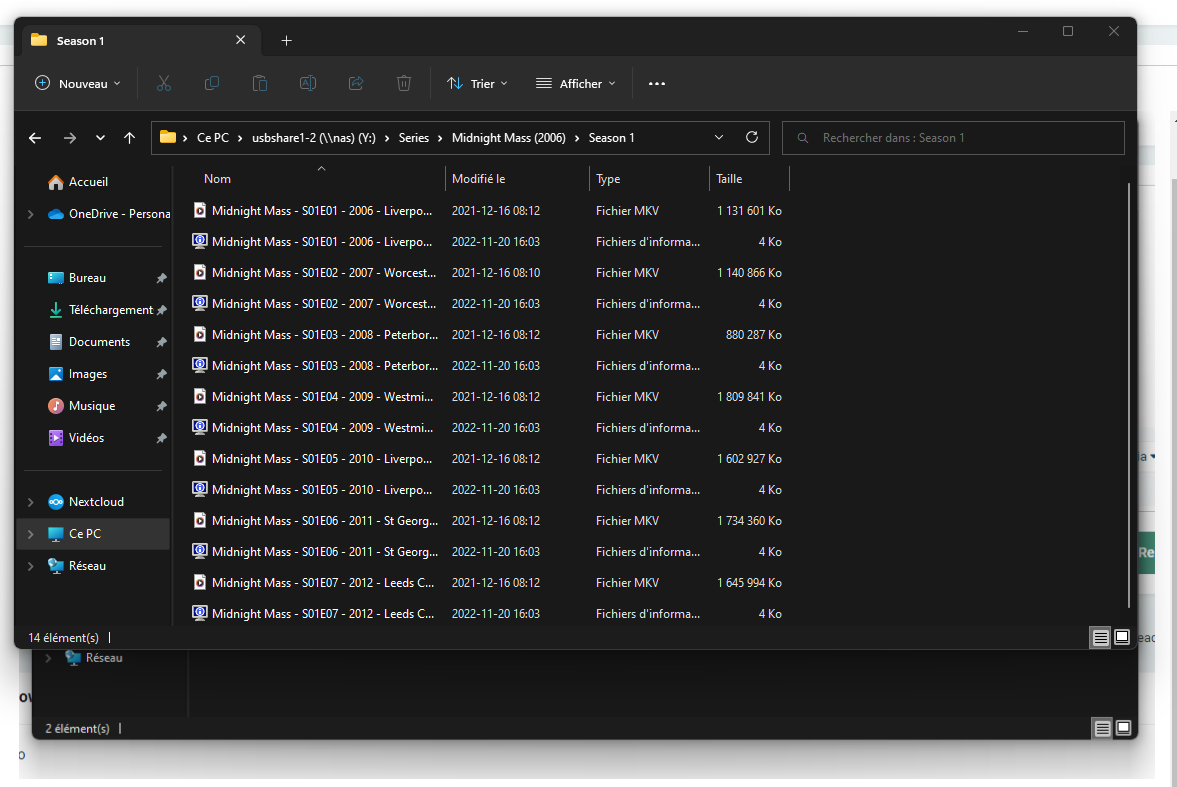Sort files by Taille column header
The height and width of the screenshot is (787, 1177).
click(729, 179)
